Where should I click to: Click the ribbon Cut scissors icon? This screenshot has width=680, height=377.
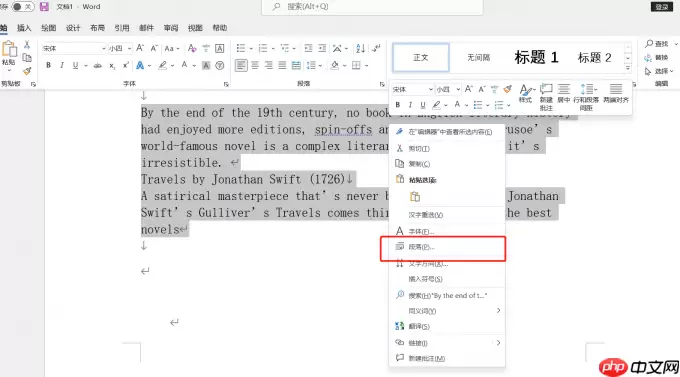(27, 44)
